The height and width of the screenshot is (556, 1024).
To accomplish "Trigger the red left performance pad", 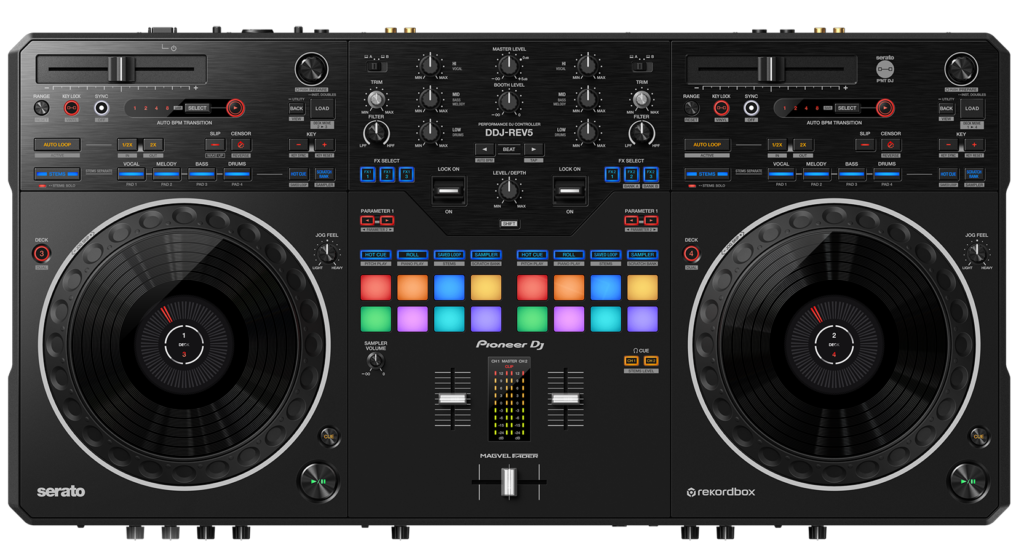I will (x=376, y=287).
